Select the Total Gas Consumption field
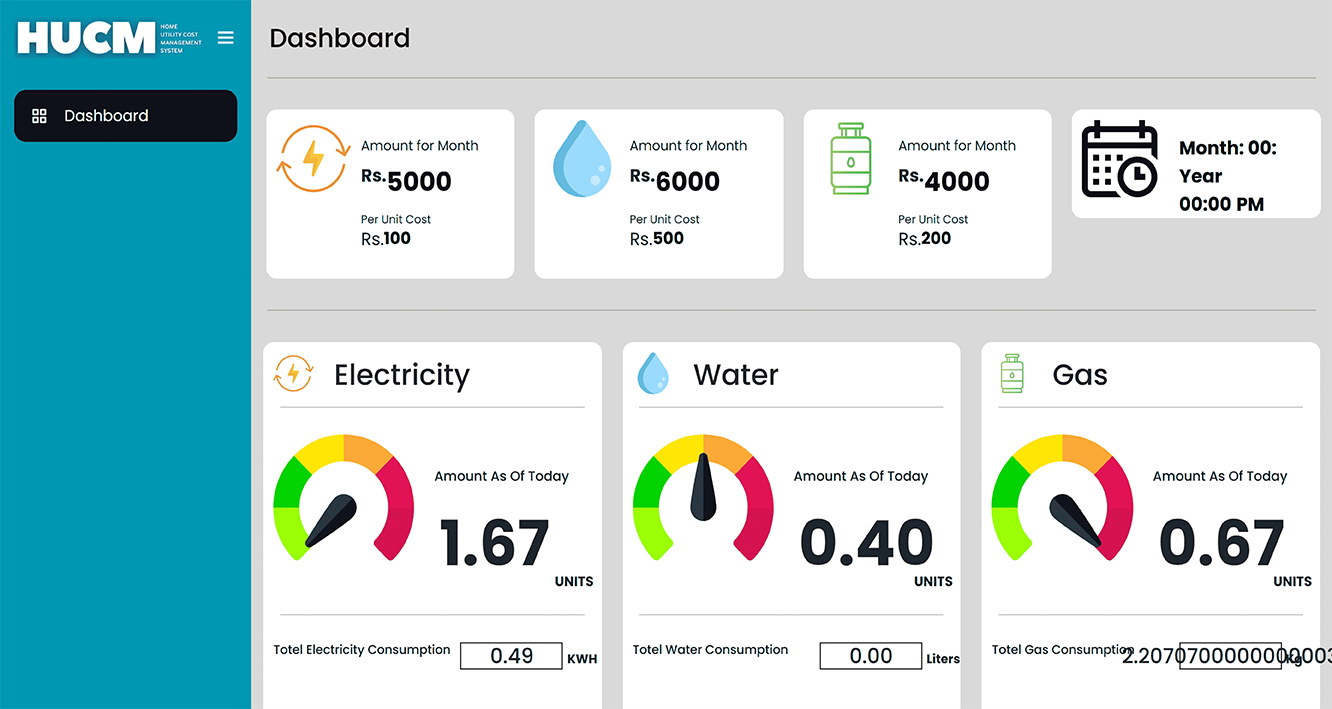The image size is (1332, 709). [1230, 656]
